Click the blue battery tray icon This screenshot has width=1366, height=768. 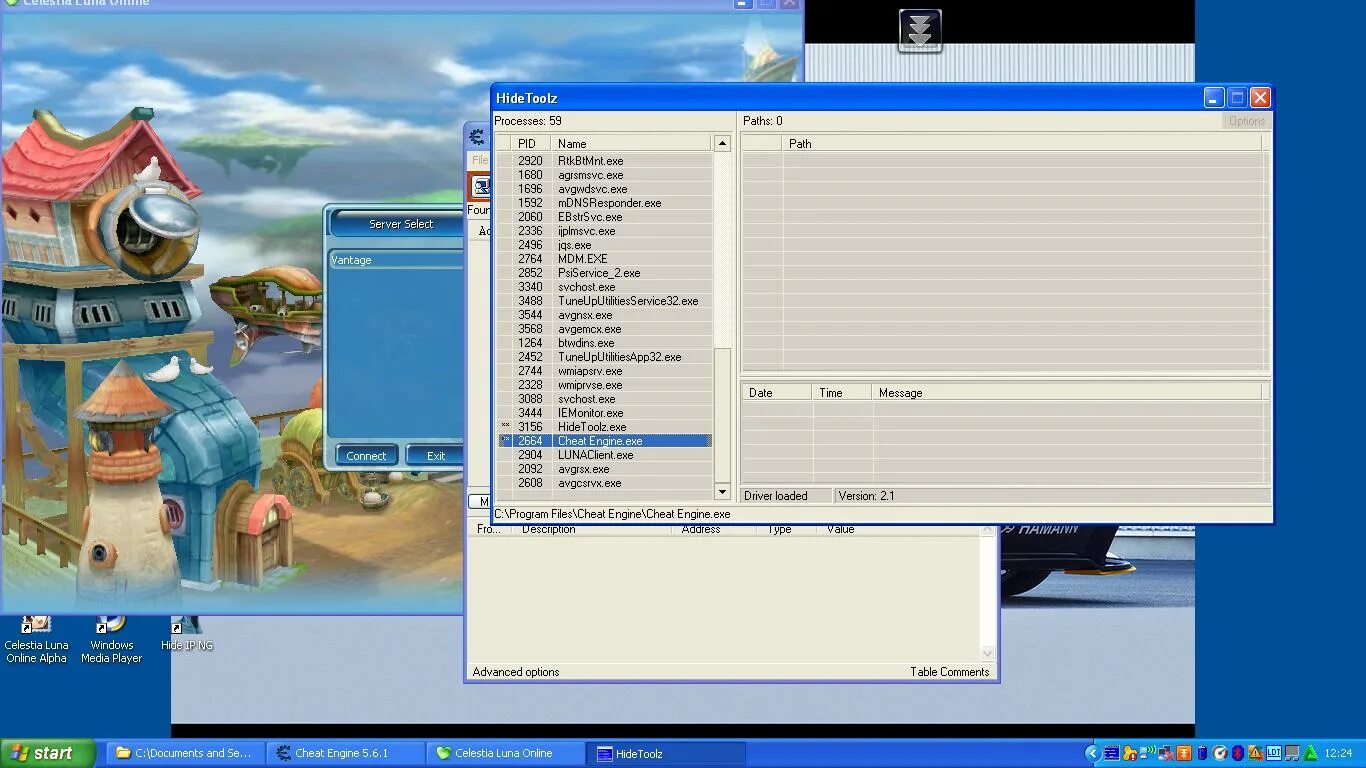tap(1202, 753)
